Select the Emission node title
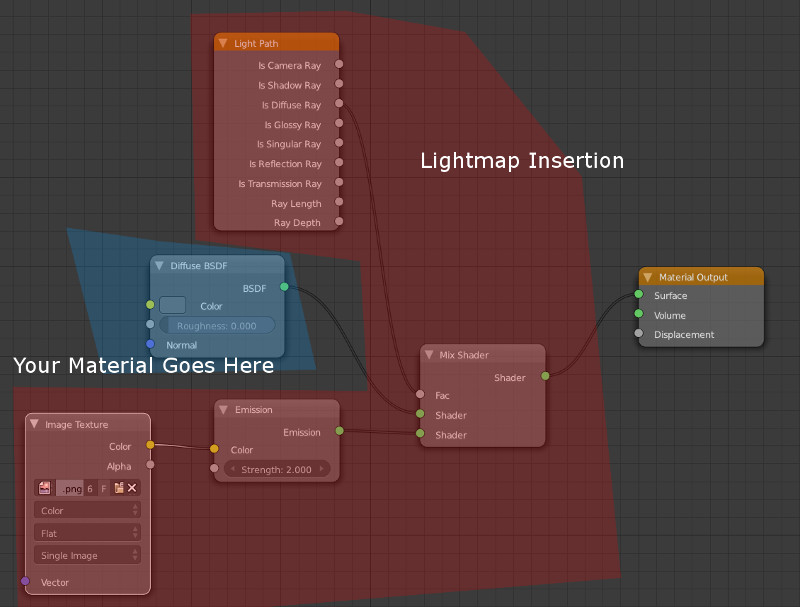 pyautogui.click(x=254, y=410)
